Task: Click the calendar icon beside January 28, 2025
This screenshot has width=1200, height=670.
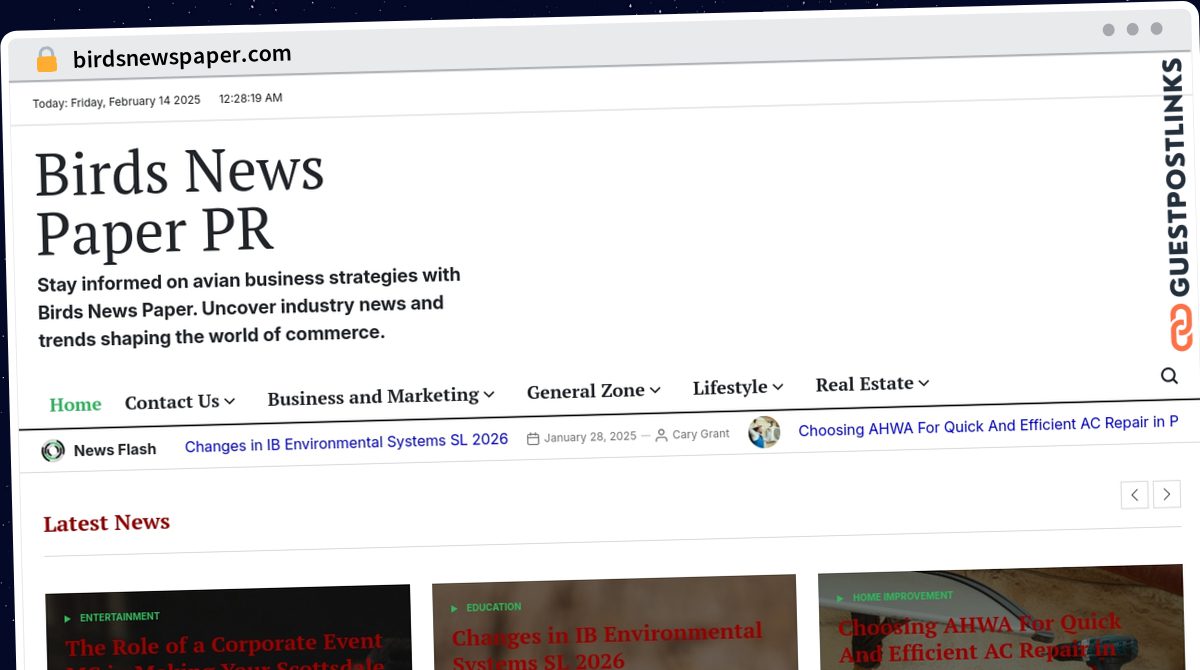Action: coord(533,438)
